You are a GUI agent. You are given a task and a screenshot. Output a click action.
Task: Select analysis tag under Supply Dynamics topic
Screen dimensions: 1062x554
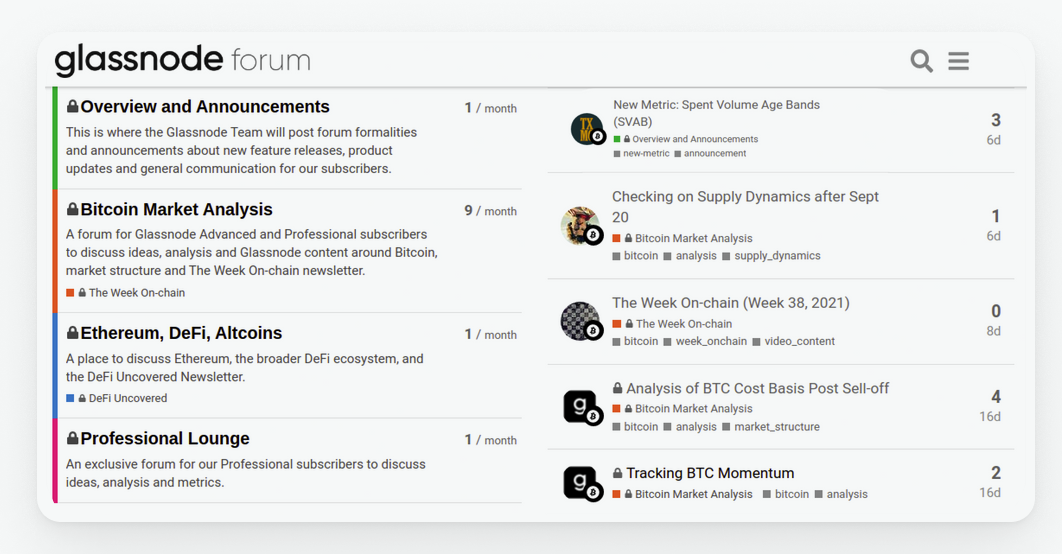pos(690,256)
